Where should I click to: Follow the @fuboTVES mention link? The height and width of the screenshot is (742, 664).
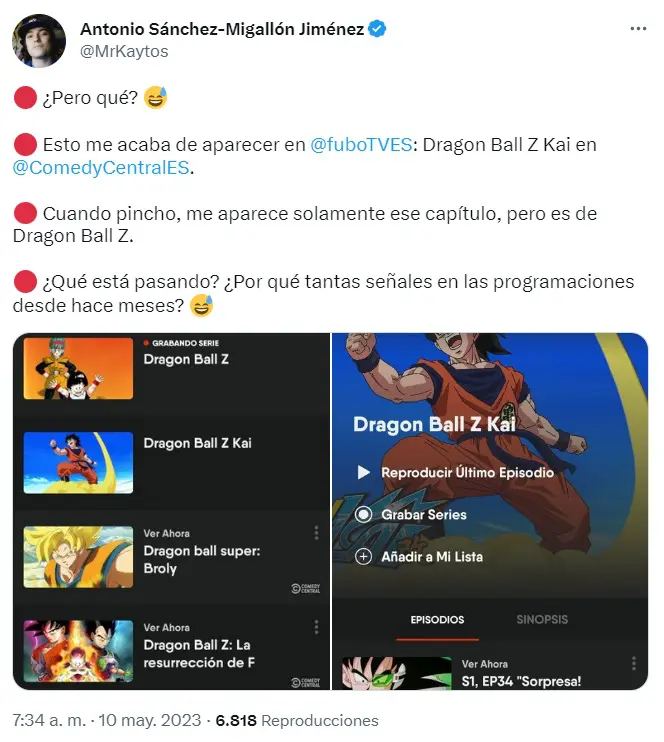coord(361,145)
